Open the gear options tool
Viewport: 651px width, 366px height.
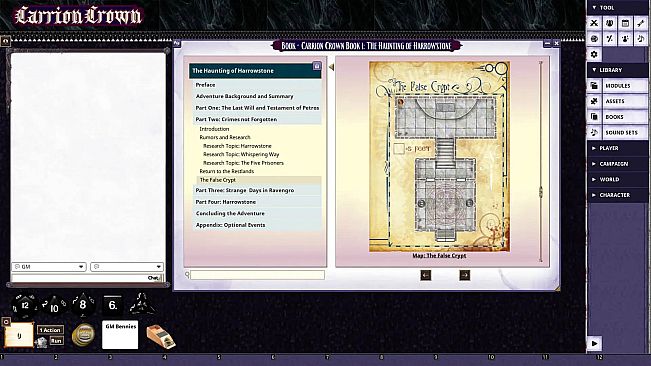click(594, 54)
